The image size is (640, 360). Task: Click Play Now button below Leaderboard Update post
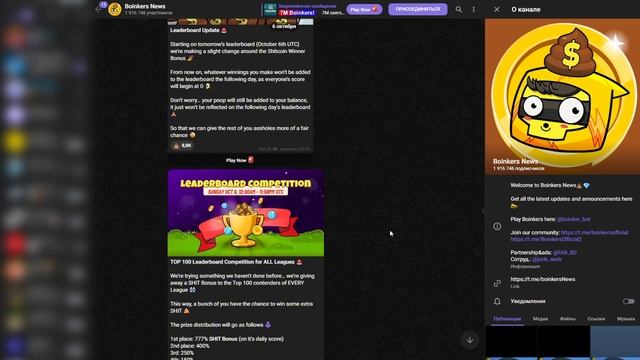click(x=240, y=160)
